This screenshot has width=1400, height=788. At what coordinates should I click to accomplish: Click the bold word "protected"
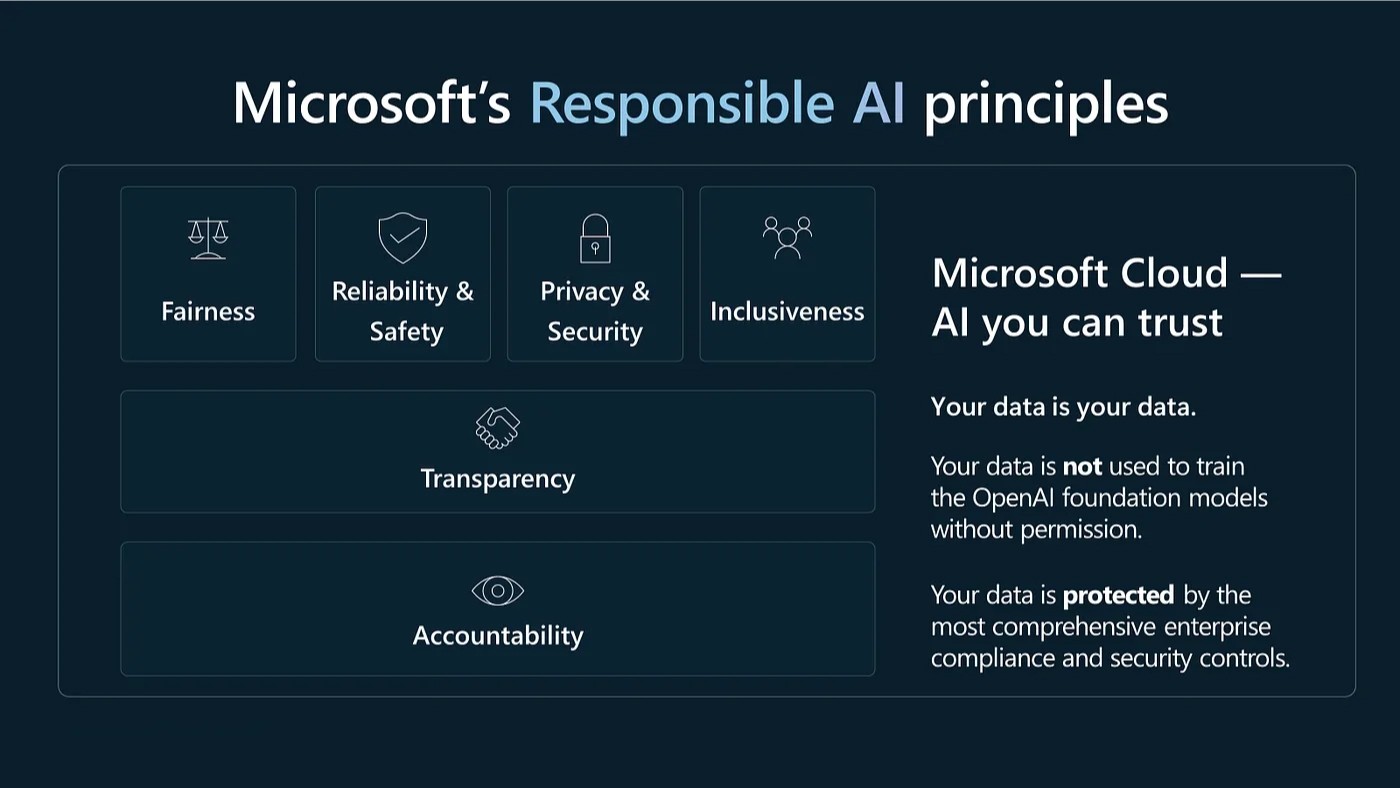(1118, 595)
